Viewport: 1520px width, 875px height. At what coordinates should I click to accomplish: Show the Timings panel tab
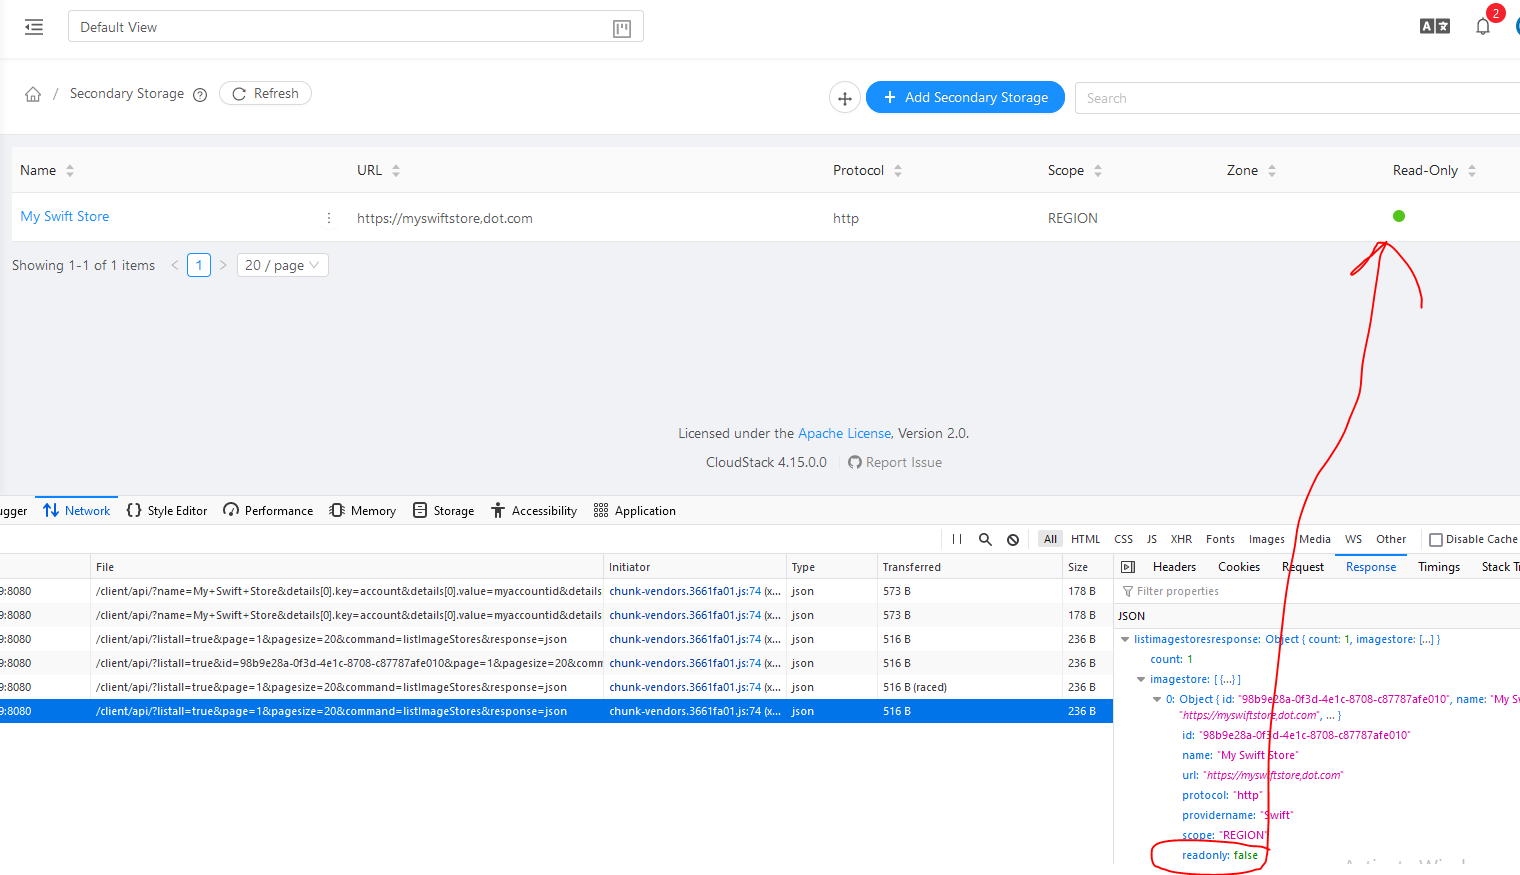(1439, 567)
